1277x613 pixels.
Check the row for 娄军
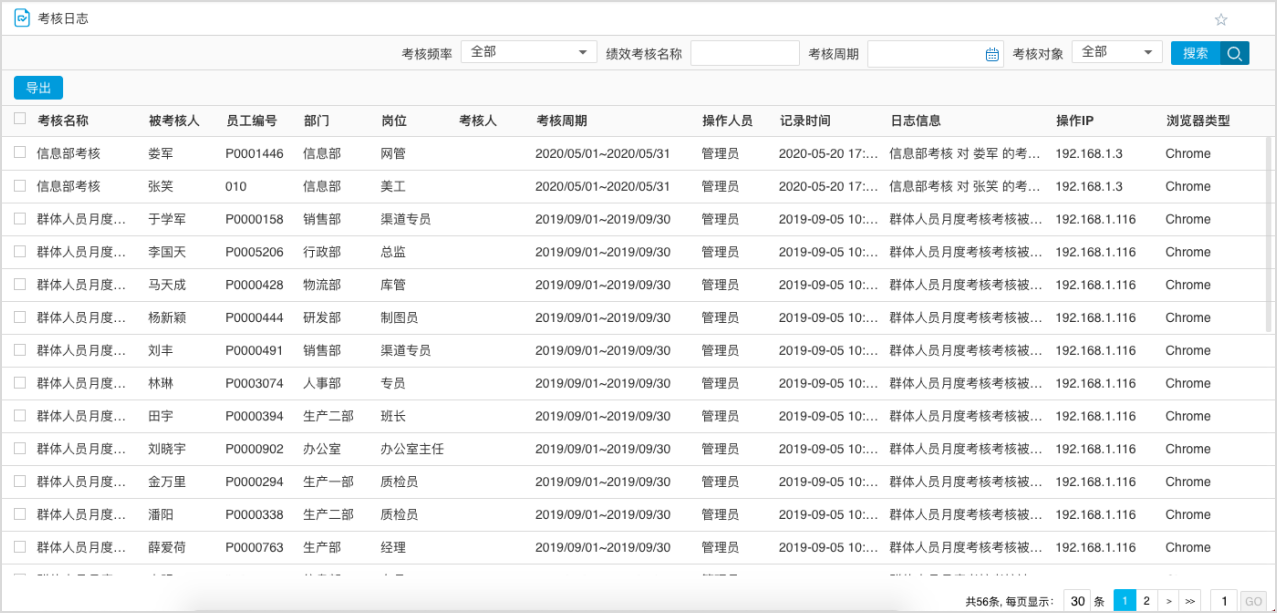point(20,153)
